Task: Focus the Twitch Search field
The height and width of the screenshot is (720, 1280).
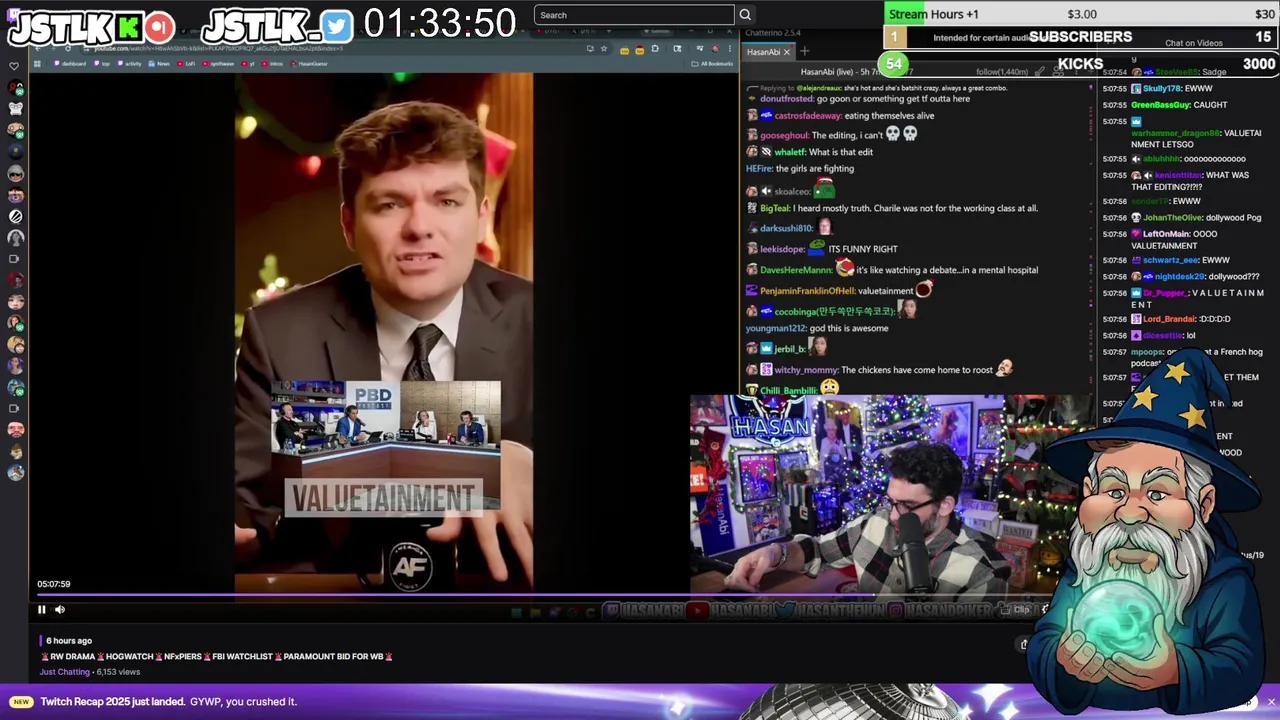Action: coord(634,15)
